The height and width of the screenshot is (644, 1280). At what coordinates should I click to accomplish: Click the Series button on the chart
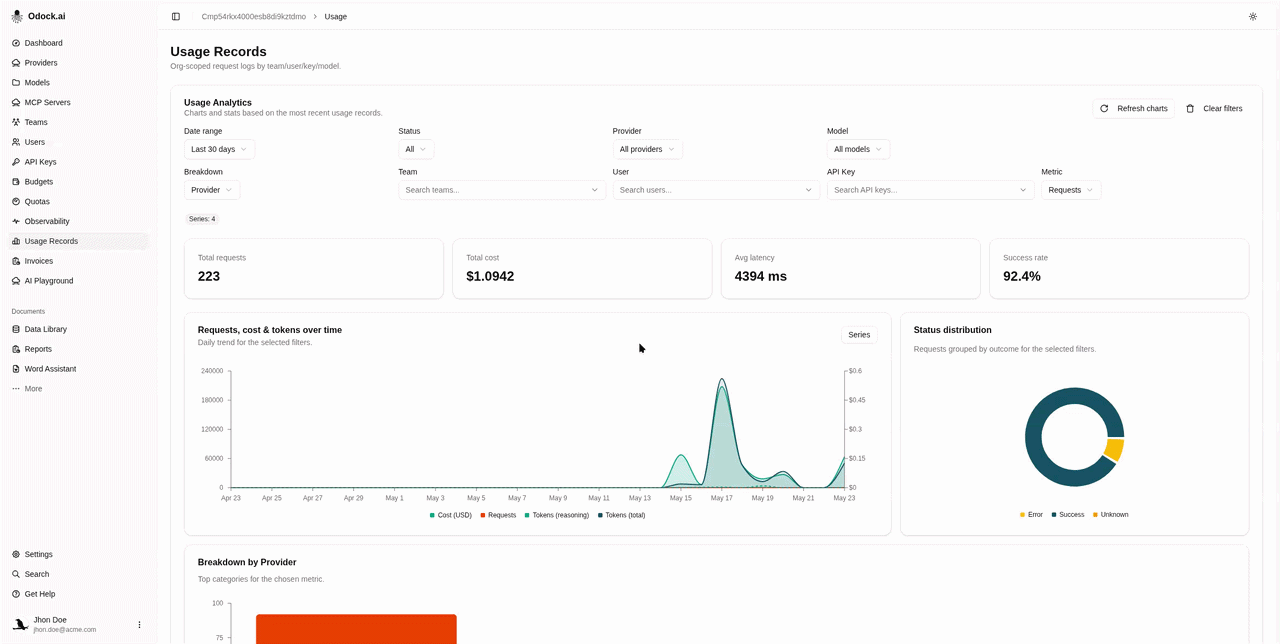[859, 335]
